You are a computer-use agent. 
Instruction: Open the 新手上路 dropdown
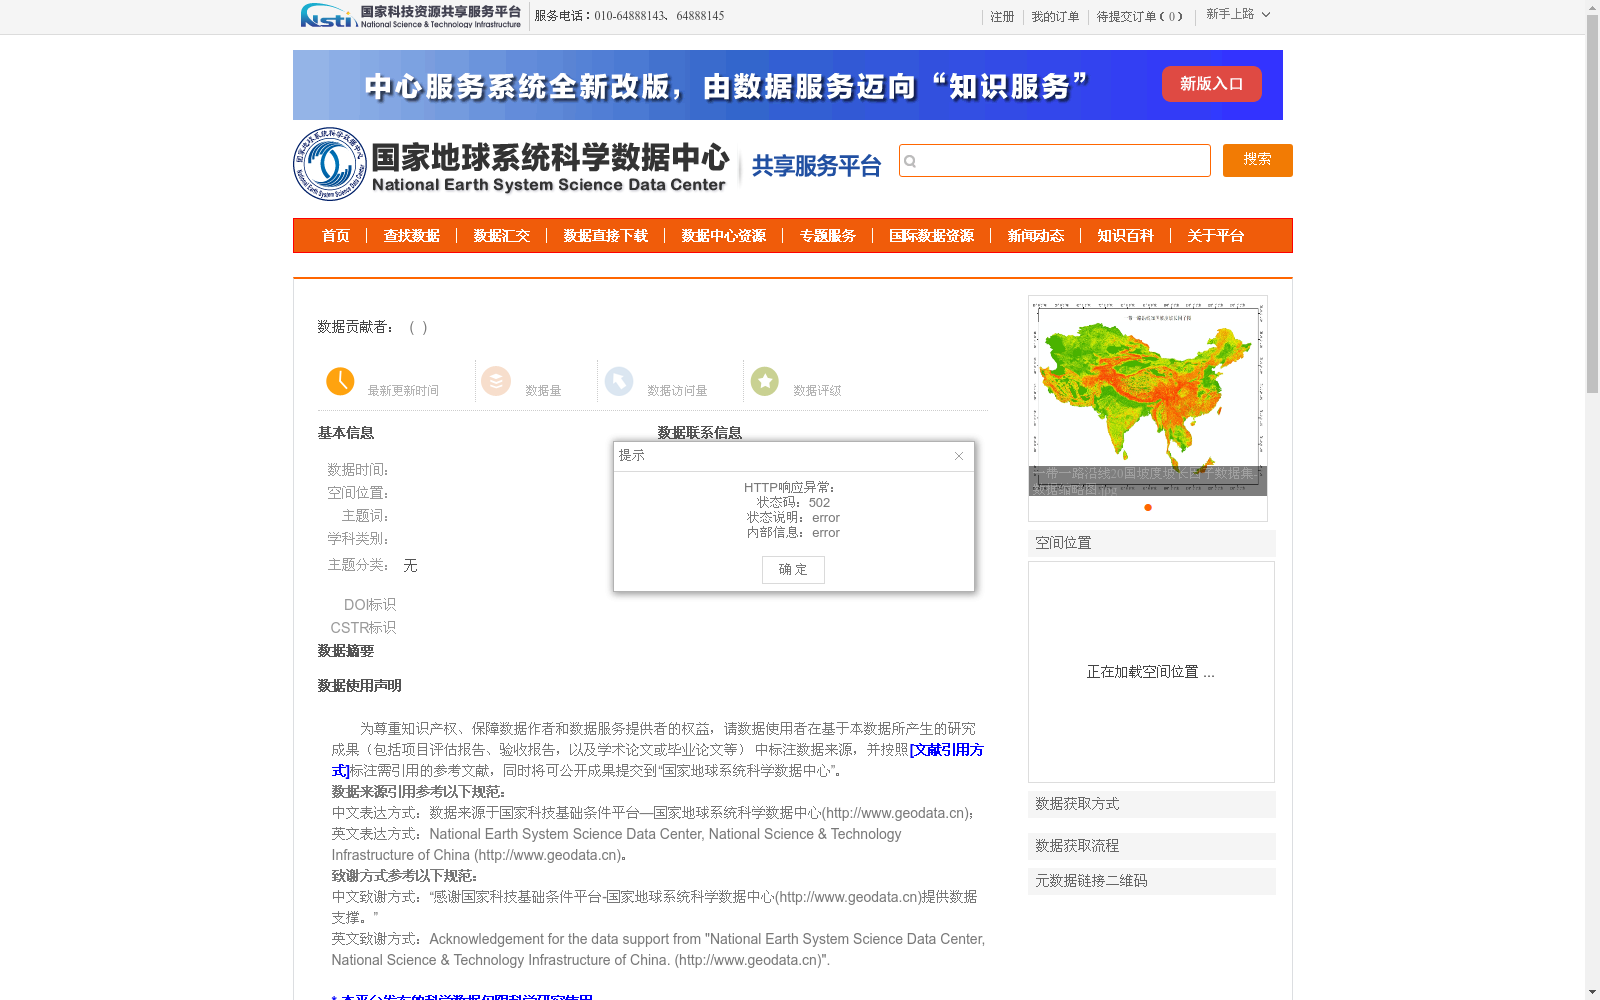(1238, 14)
